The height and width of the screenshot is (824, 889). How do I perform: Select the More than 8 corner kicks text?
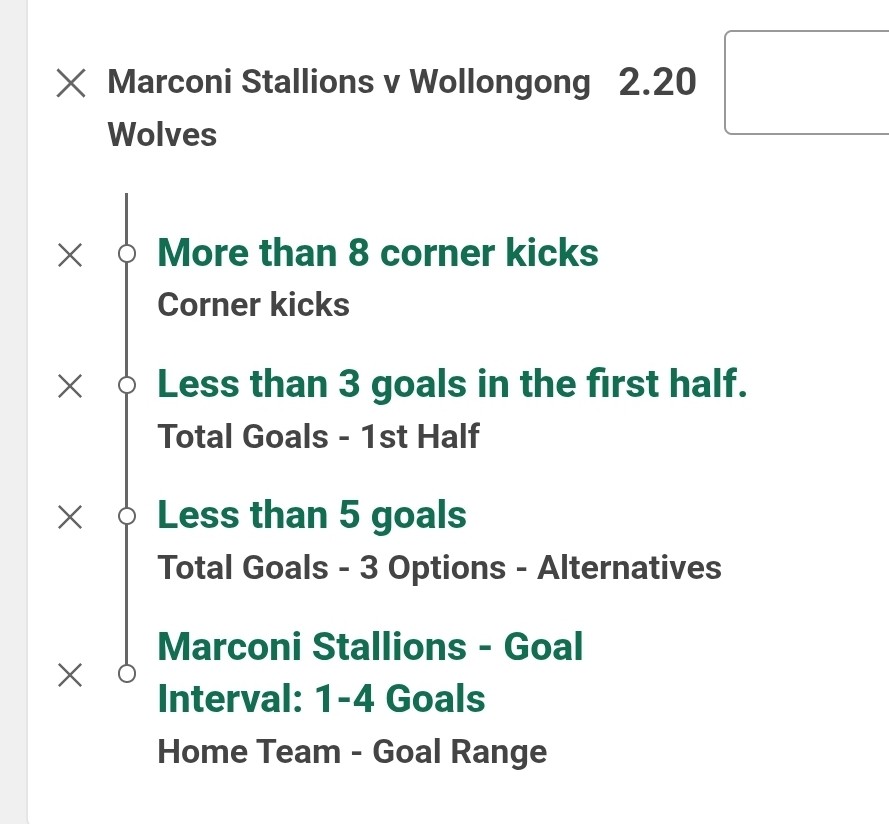[378, 252]
